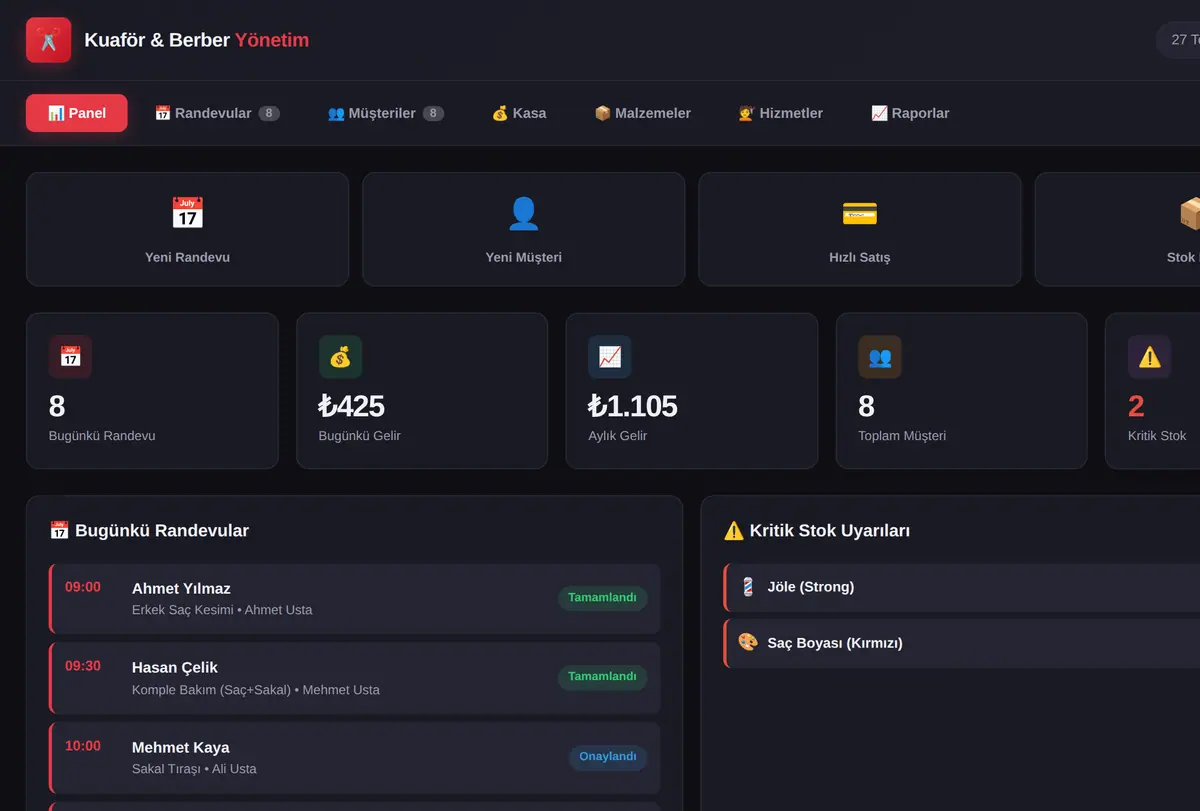Click customer name Mehmet Kaya
Screen dimensions: 1200x811
pos(181,747)
